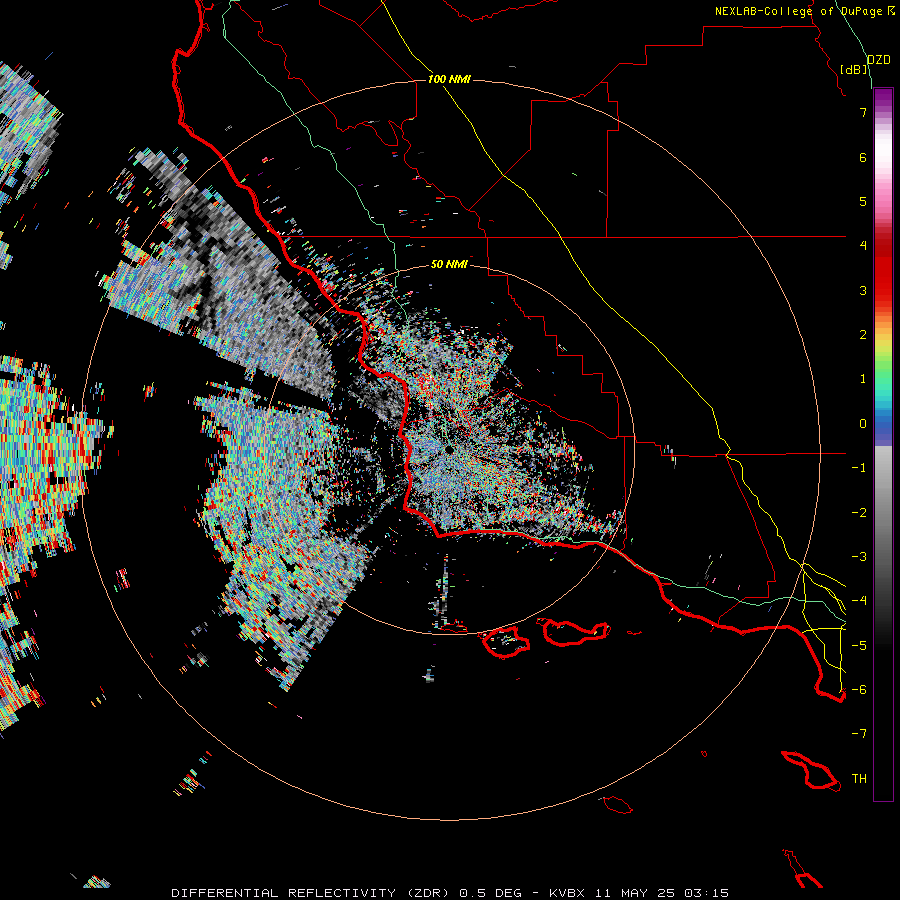Click the ZDR color scale bar
The image size is (900, 900).
[883, 444]
